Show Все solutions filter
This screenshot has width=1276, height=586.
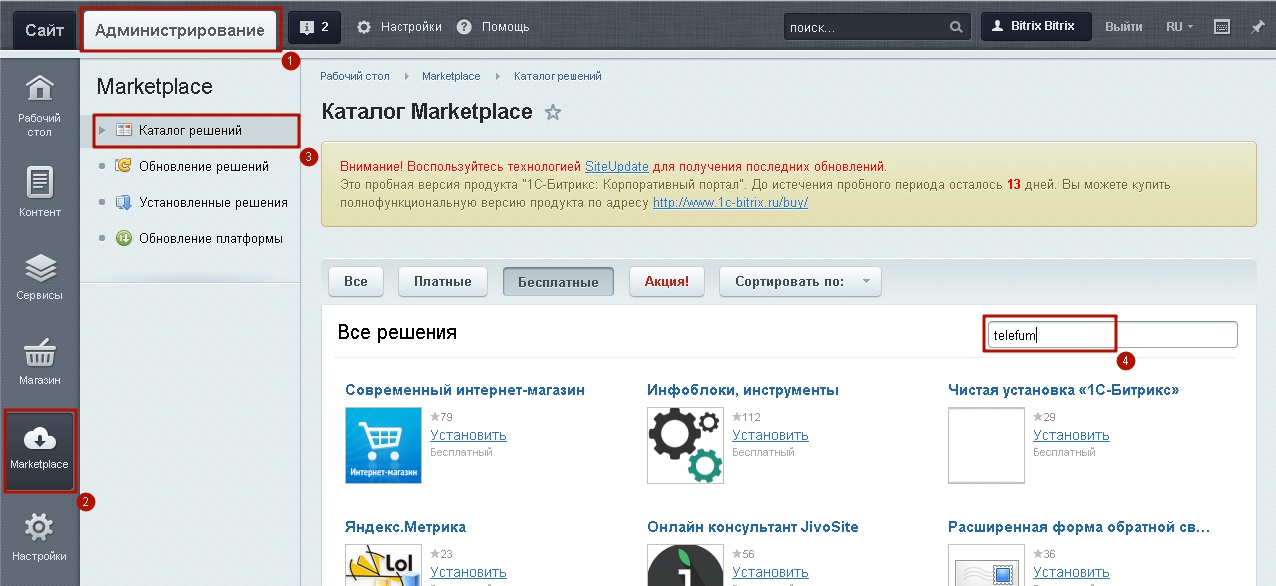[356, 282]
